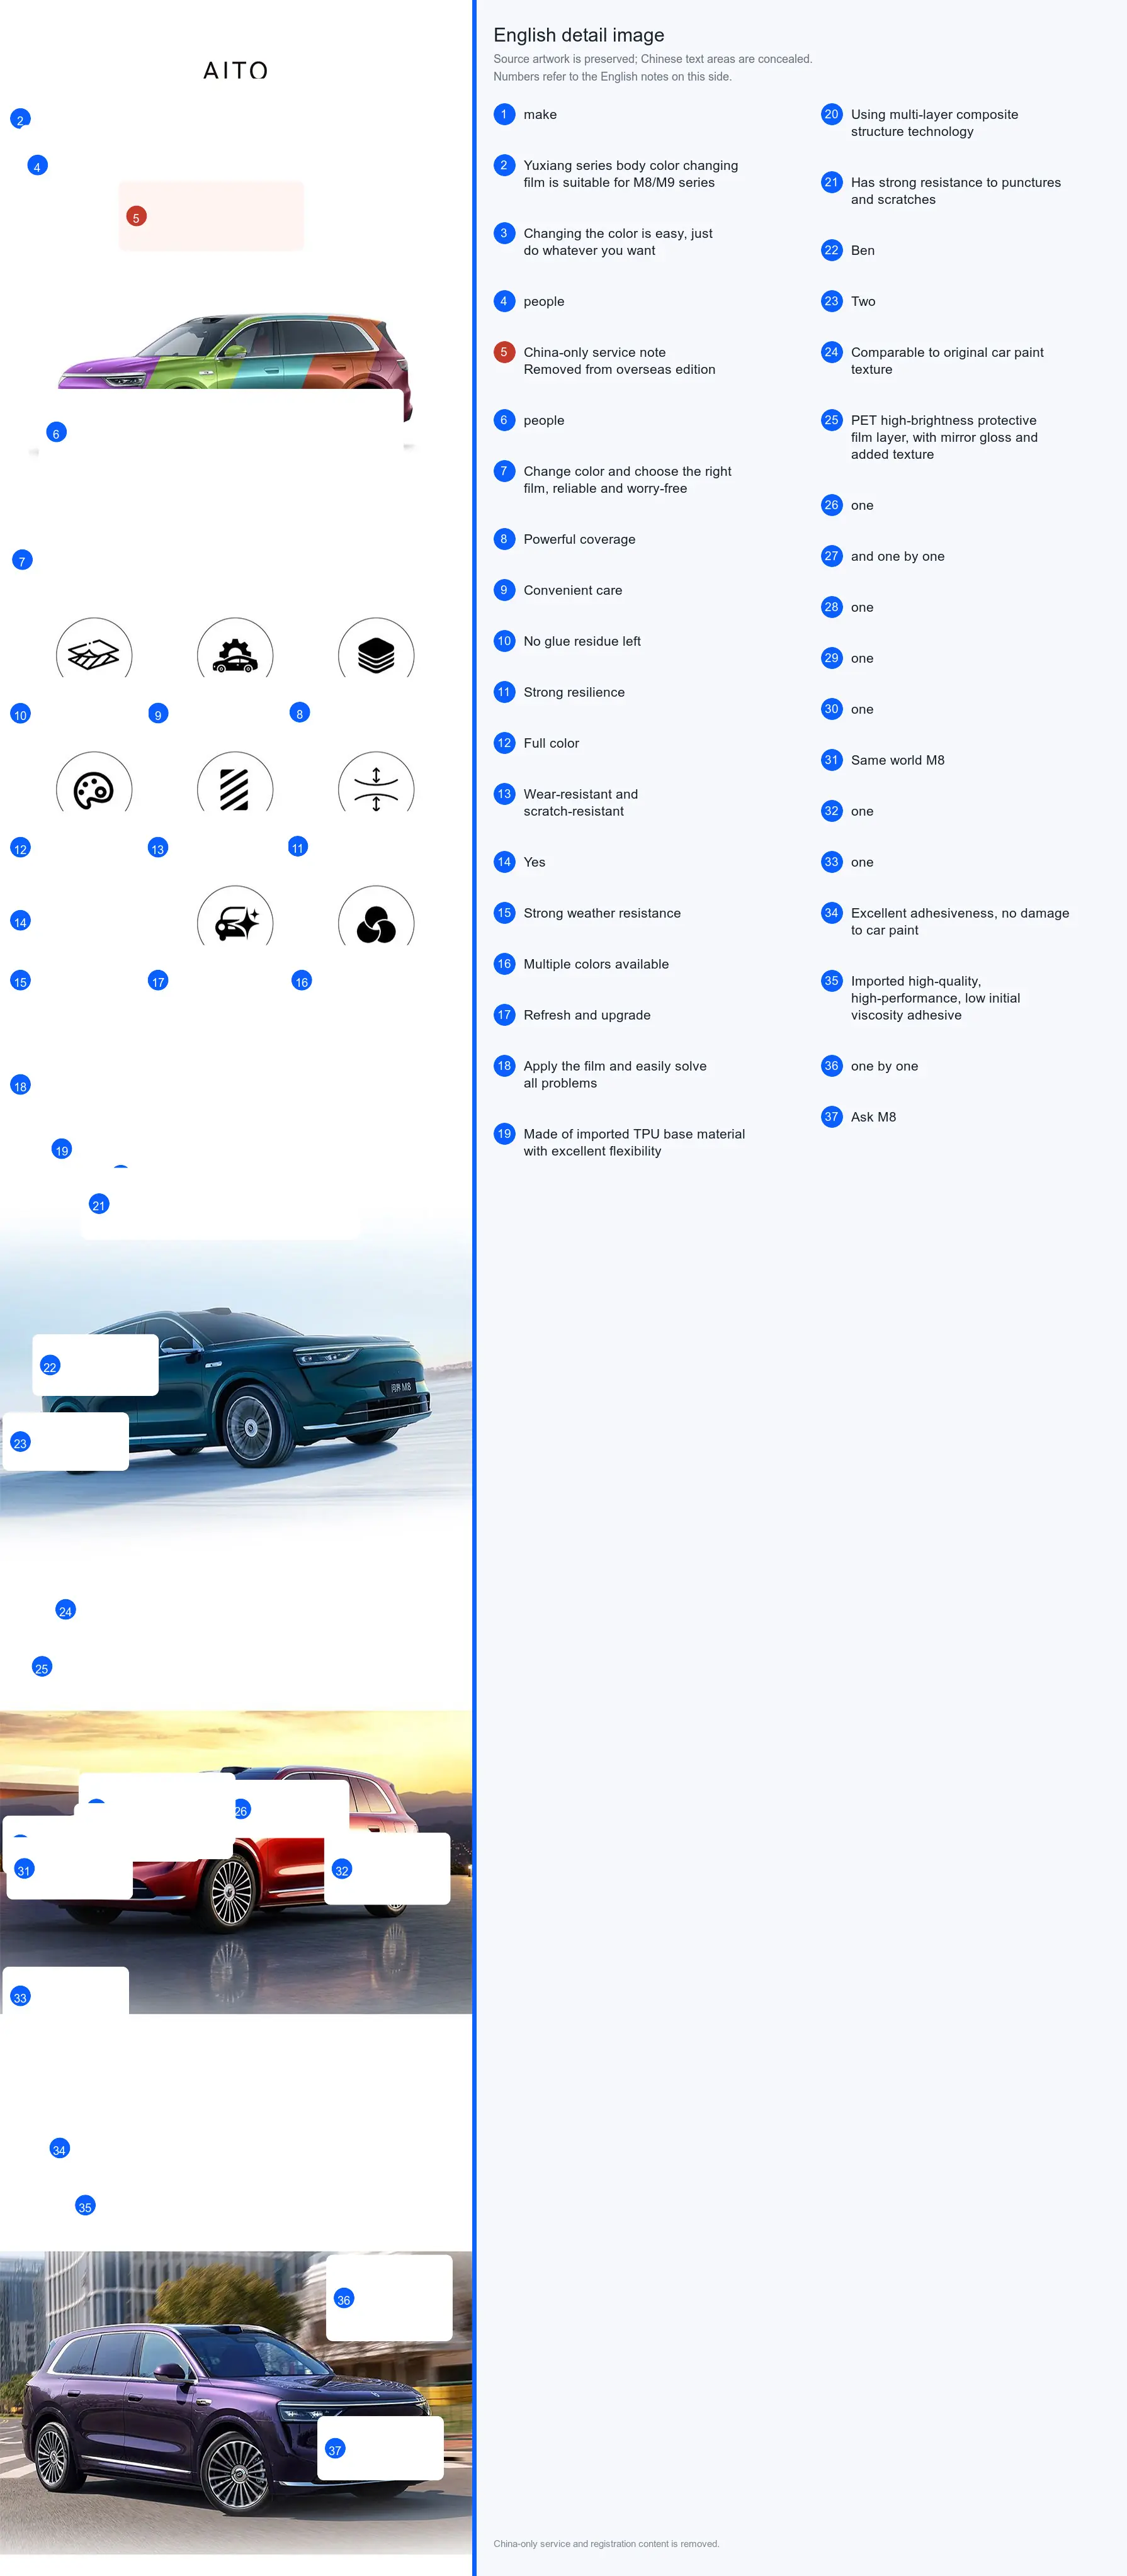
Task: Select "Comparable to original car paint texture" note
Action: 947,361
